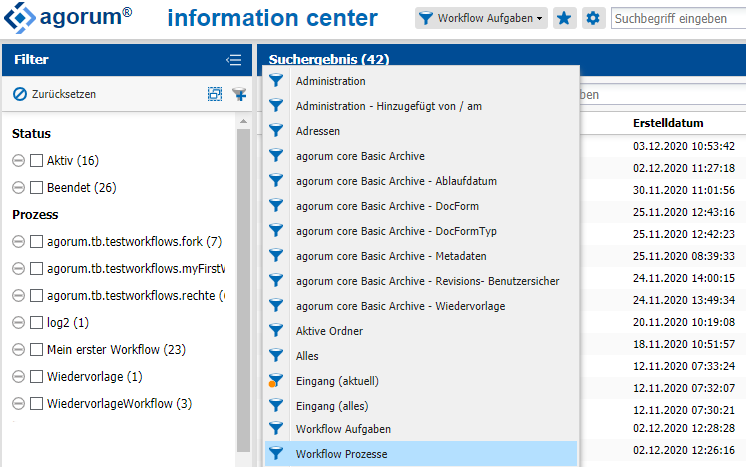Select agorum core Basic Archive - Metadaten
Image resolution: width=746 pixels, height=467 pixels.
(391, 256)
